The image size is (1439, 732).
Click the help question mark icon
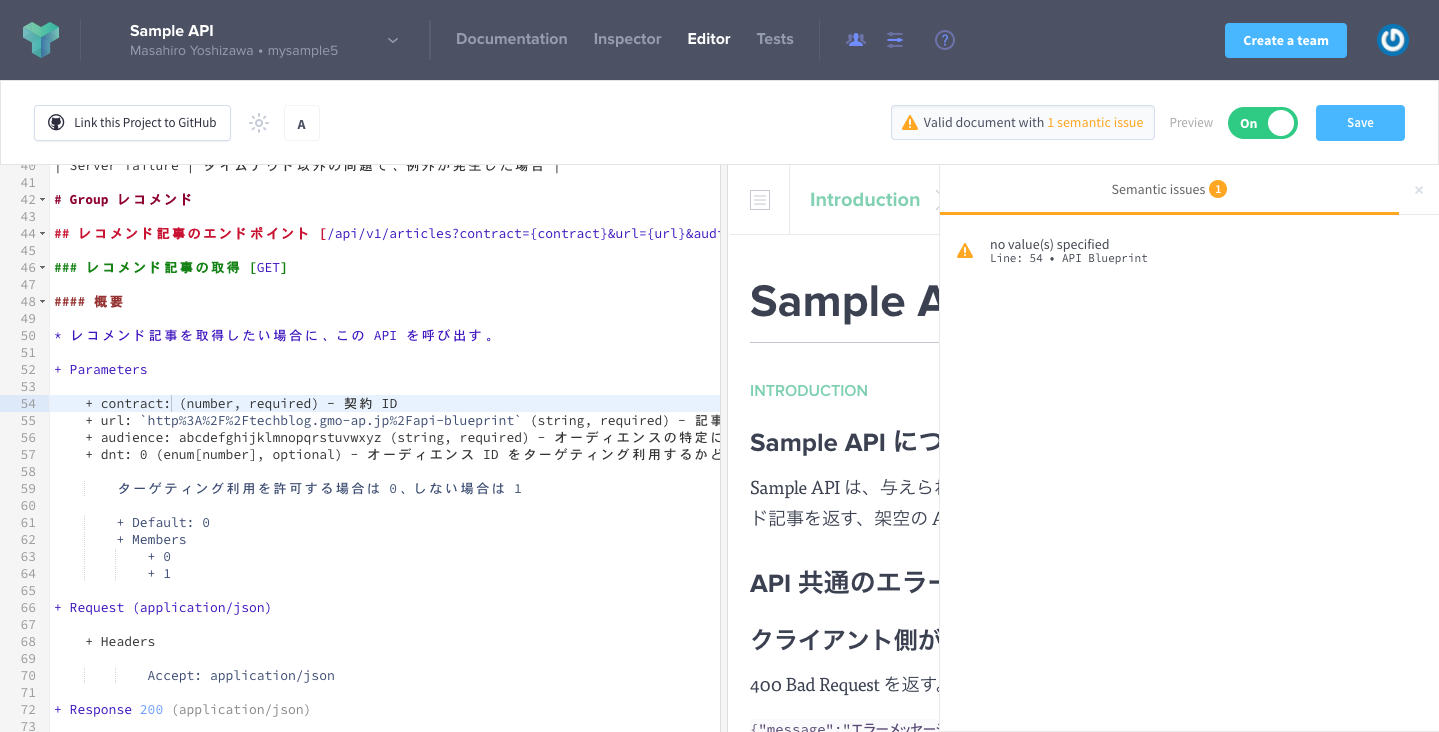945,40
